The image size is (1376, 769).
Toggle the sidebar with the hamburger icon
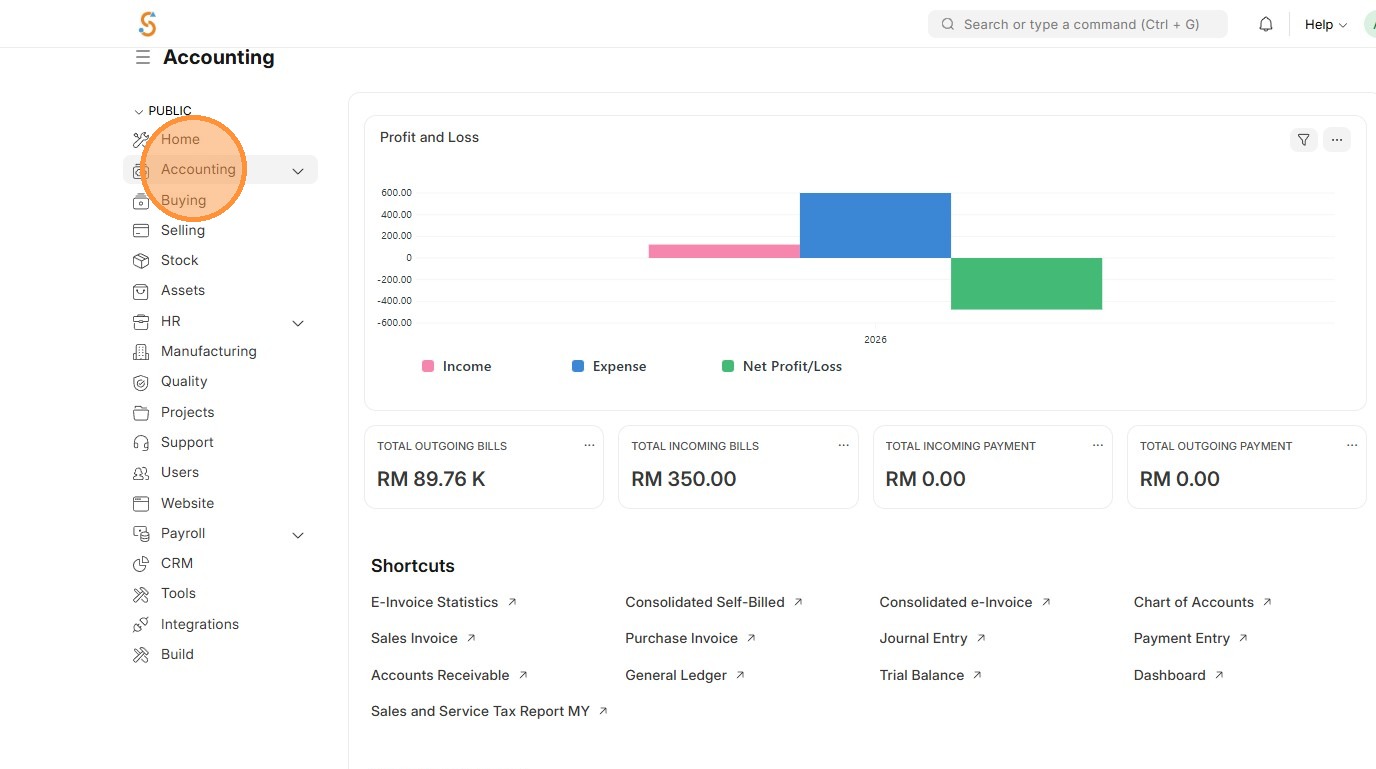pos(143,58)
